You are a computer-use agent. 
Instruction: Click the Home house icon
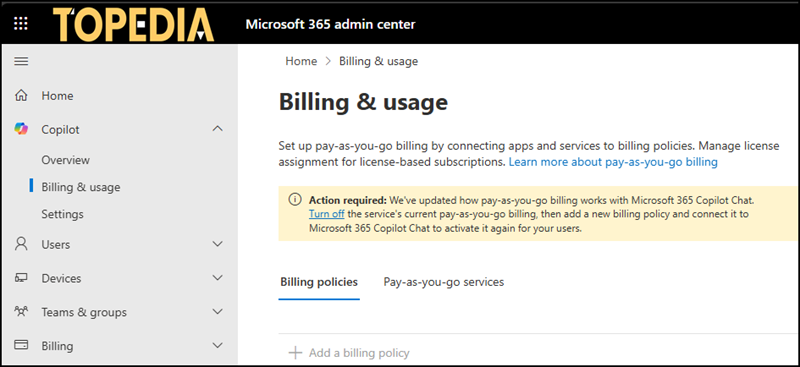[x=21, y=95]
